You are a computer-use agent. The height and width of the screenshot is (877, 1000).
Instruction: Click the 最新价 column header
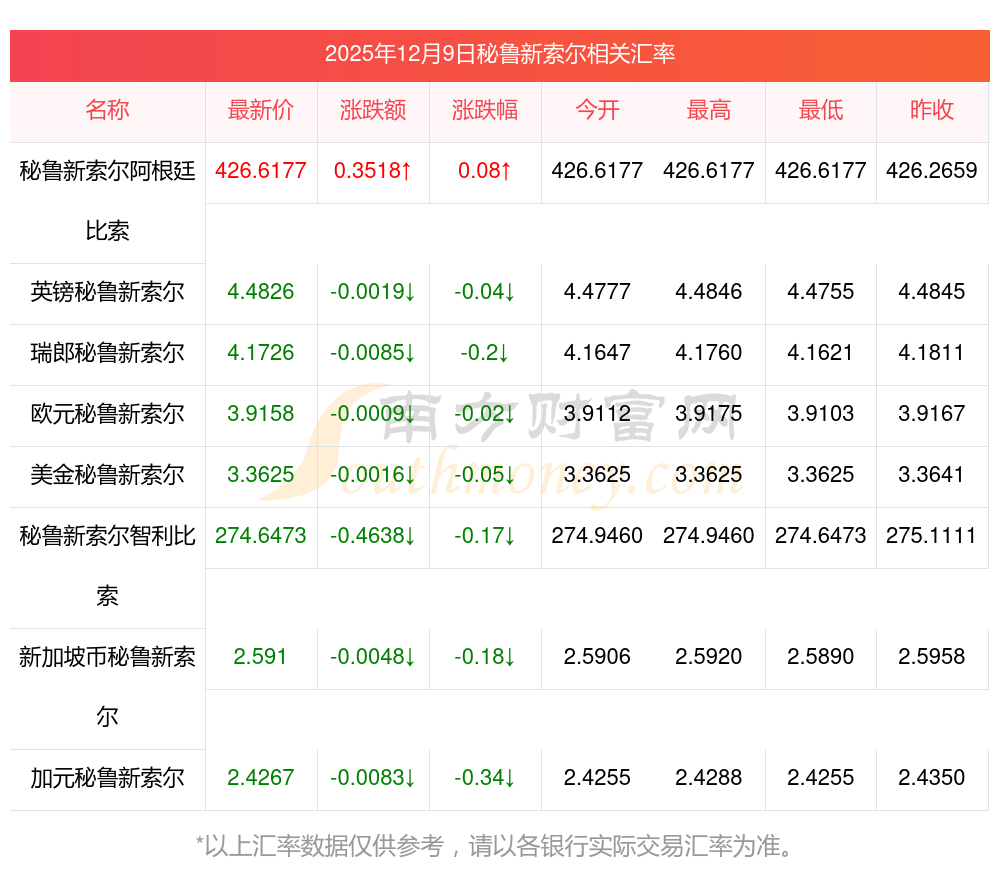[261, 110]
